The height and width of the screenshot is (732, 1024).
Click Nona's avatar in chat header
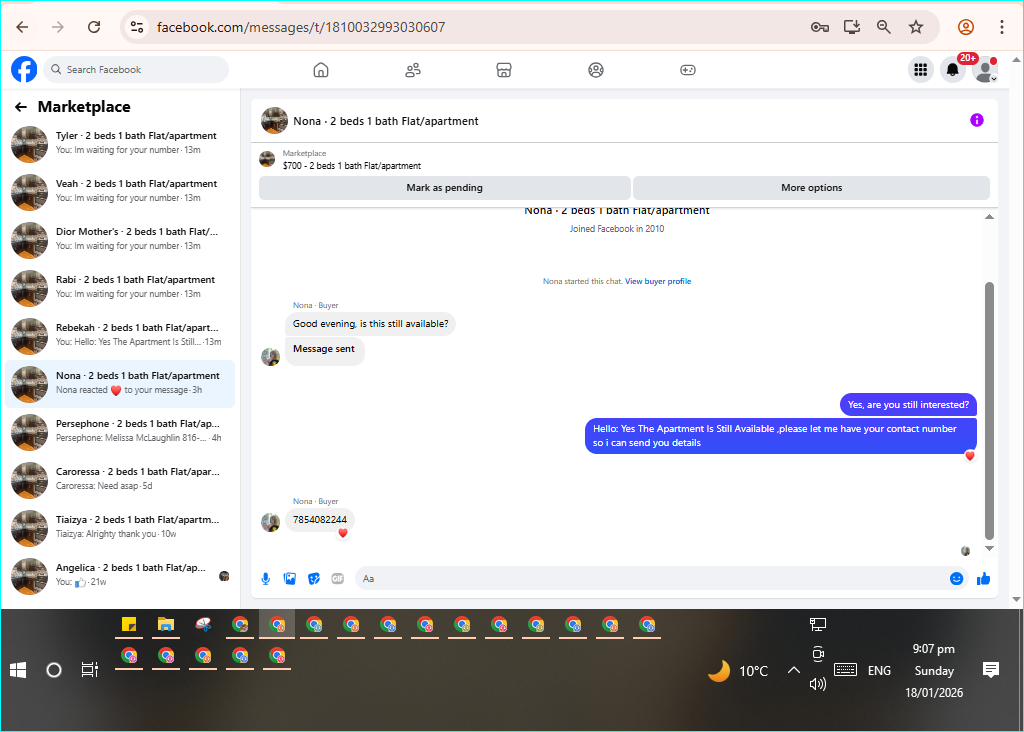click(x=274, y=121)
